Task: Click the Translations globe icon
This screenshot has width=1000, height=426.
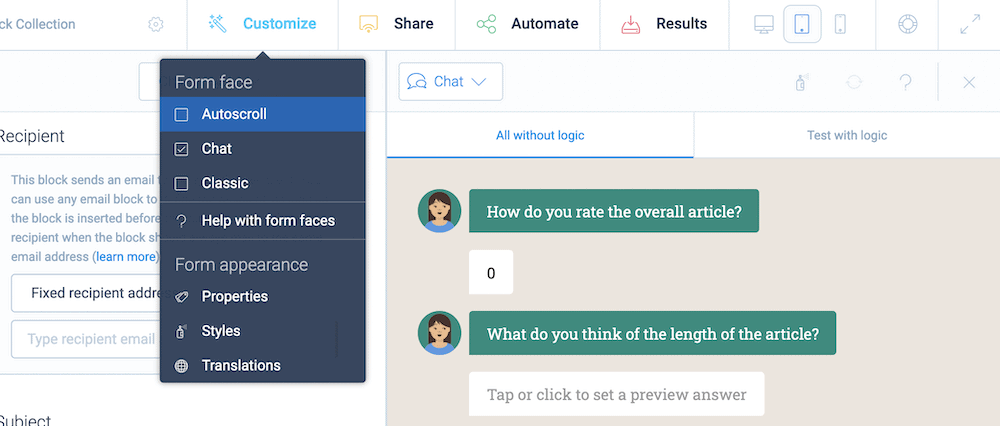Action: pyautogui.click(x=182, y=365)
